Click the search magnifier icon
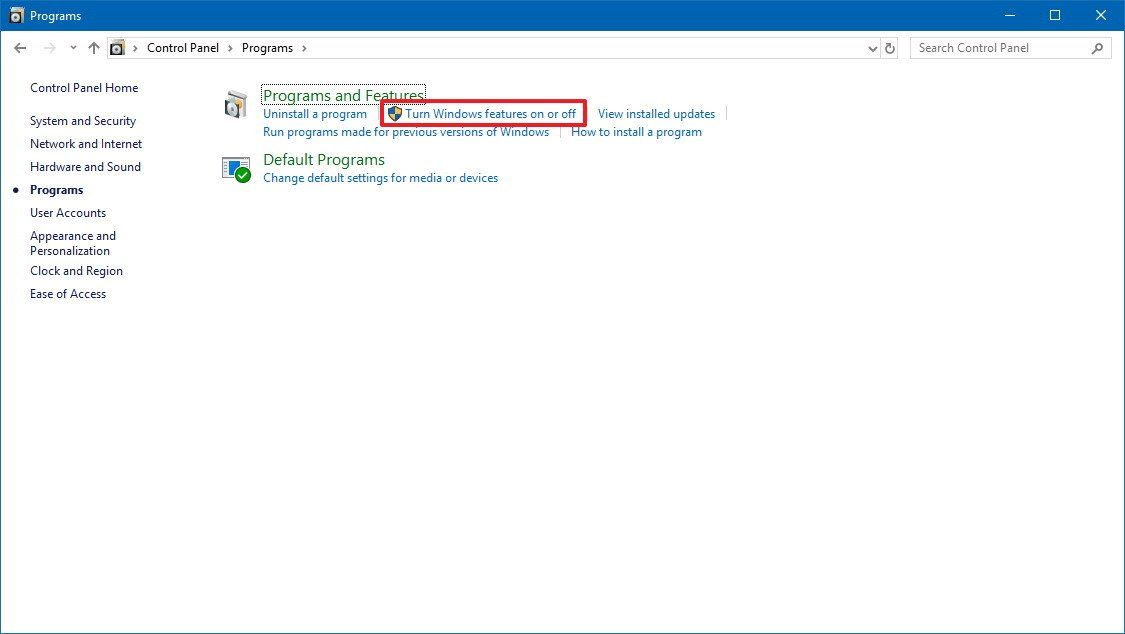 pos(1097,47)
